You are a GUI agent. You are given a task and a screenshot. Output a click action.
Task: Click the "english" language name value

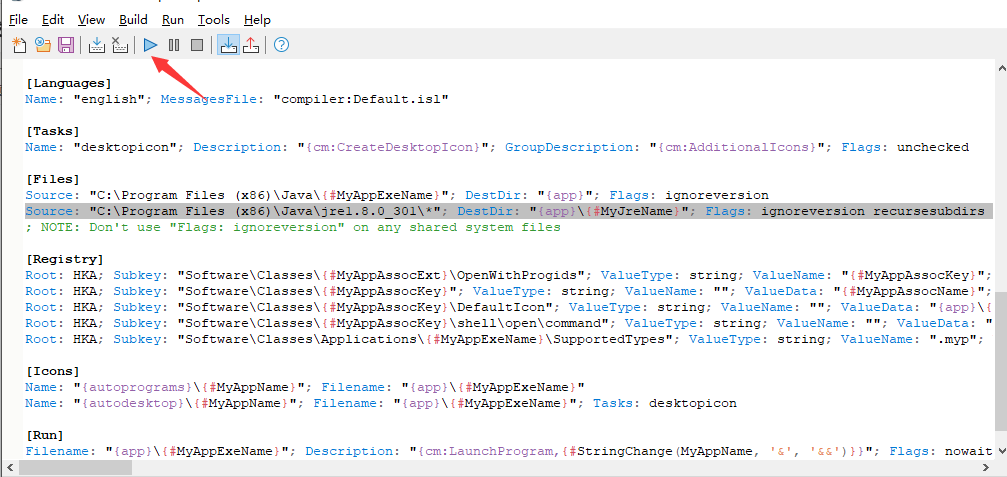pyautogui.click(x=109, y=100)
